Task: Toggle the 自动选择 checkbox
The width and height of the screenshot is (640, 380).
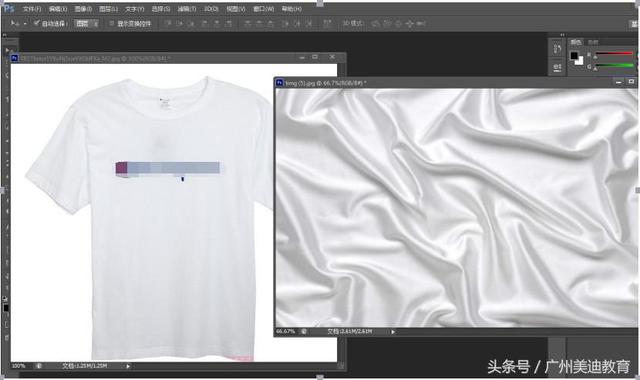Action: (x=37, y=23)
